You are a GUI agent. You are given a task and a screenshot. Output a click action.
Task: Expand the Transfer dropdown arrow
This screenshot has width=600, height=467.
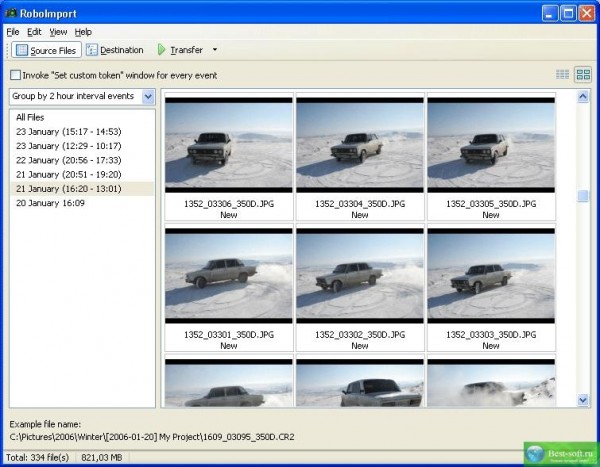(x=214, y=50)
